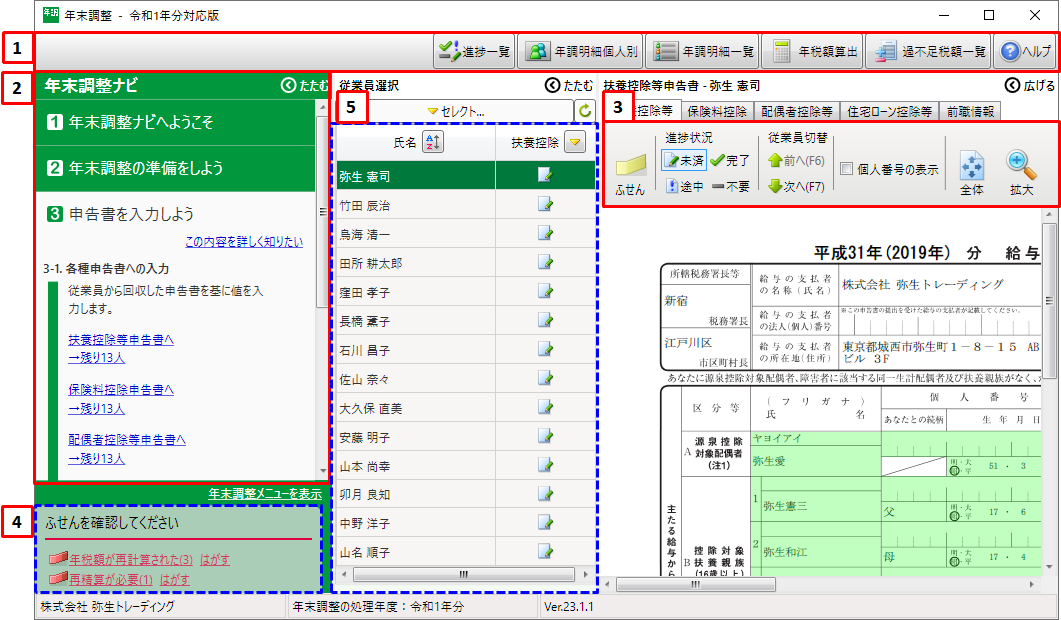Image resolution: width=1061 pixels, height=620 pixels.
Task: Switch to the 保険料控除 tab
Action: pyautogui.click(x=717, y=112)
